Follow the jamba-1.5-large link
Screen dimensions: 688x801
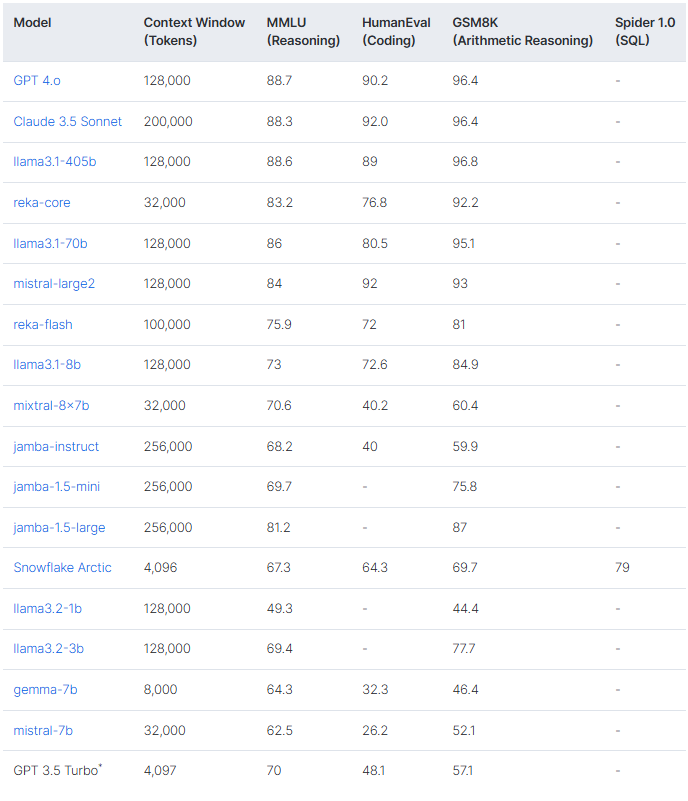tap(59, 527)
